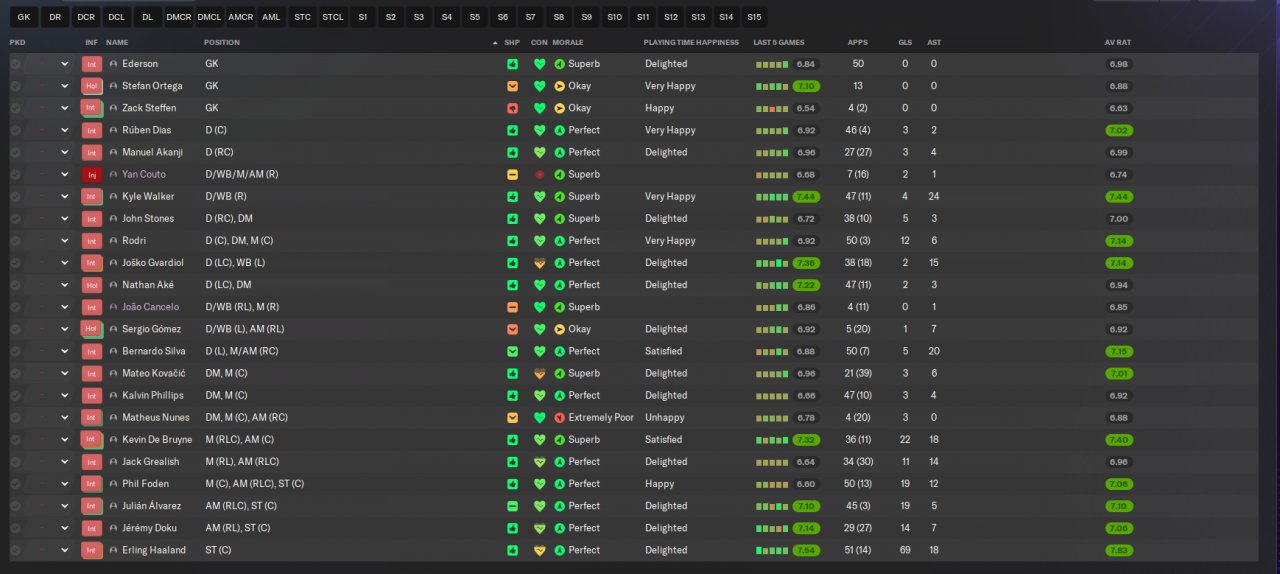Expand the dropdown arrow on Julián Álvarez's row
Image resolution: width=1280 pixels, height=574 pixels.
pos(65,506)
